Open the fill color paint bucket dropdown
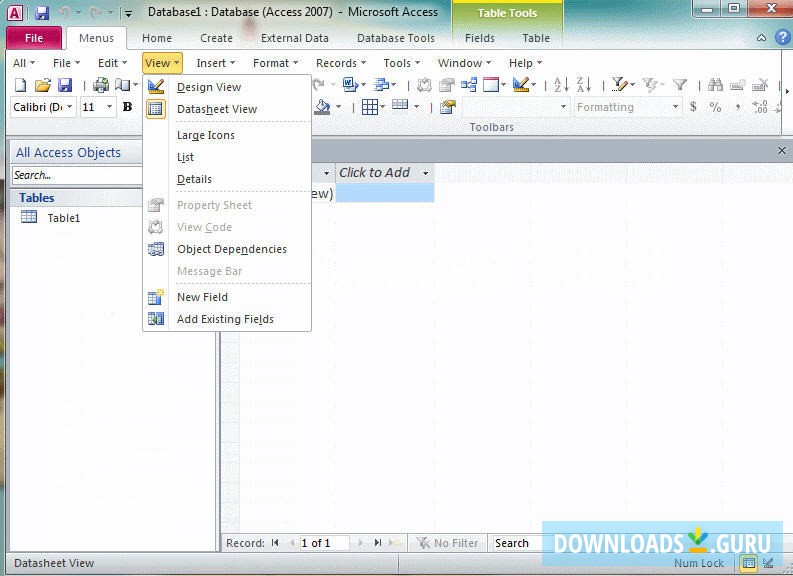 pos(338,107)
